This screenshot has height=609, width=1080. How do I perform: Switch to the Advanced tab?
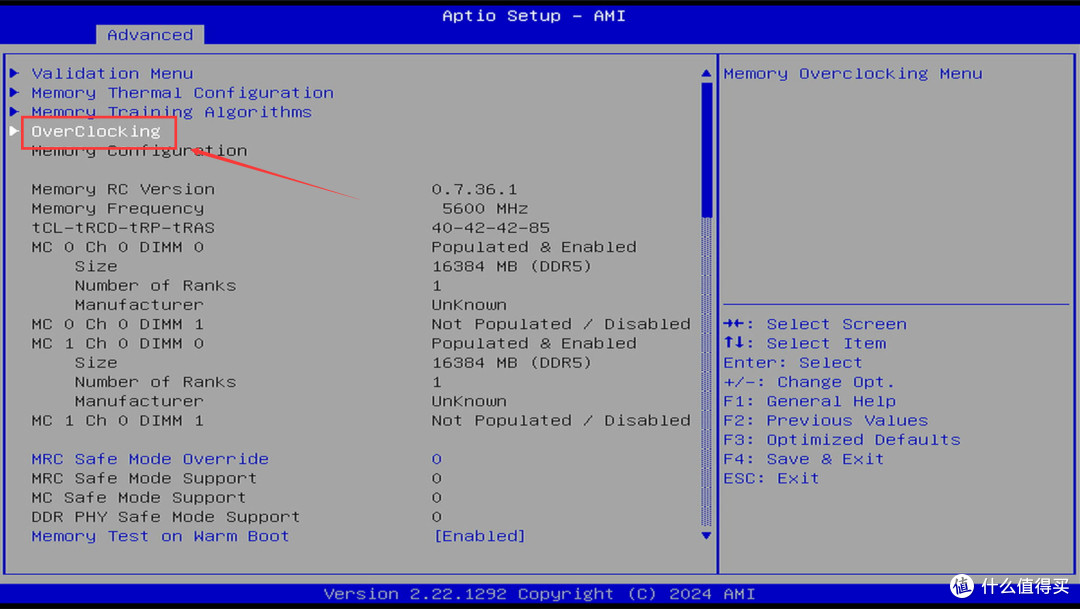tap(150, 35)
